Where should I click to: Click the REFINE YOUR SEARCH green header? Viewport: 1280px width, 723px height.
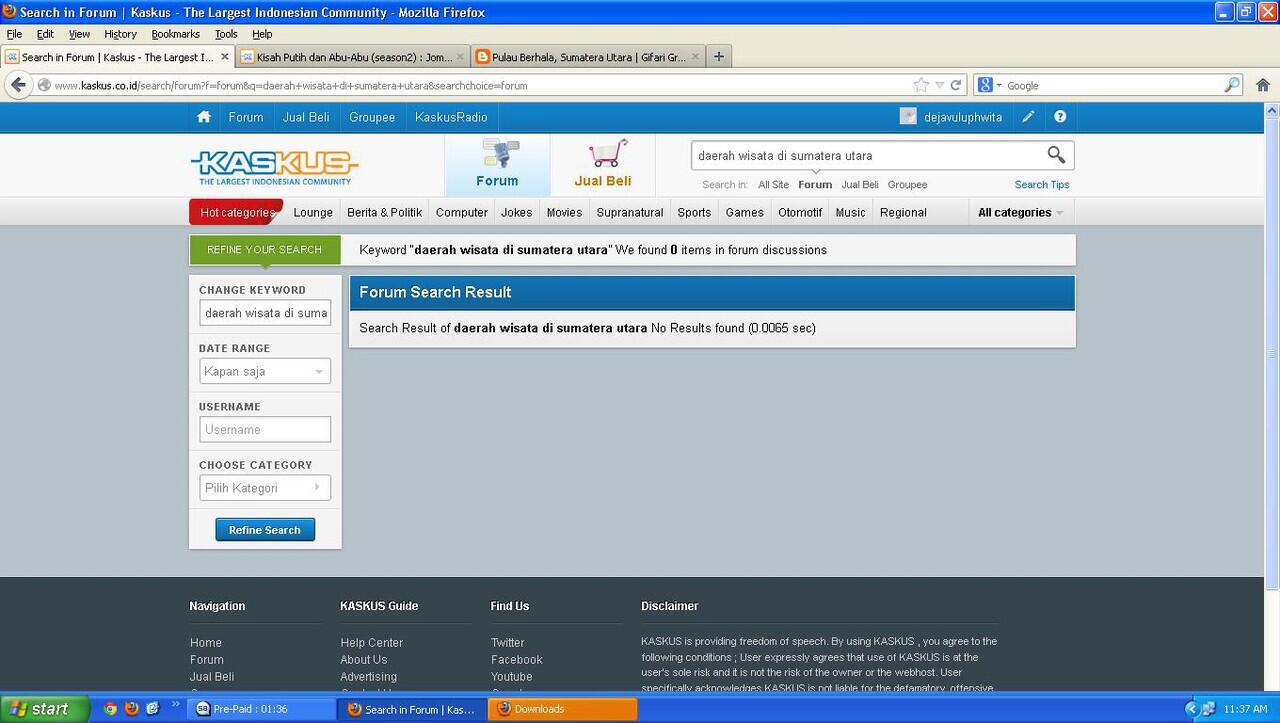tap(265, 250)
